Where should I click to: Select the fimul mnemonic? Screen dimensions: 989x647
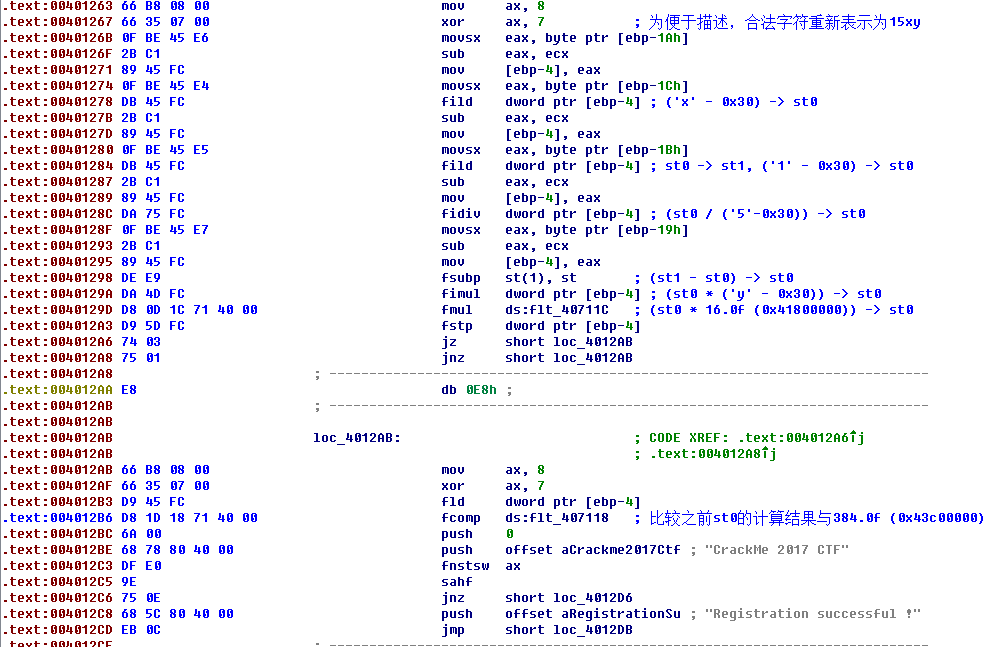coord(461,294)
